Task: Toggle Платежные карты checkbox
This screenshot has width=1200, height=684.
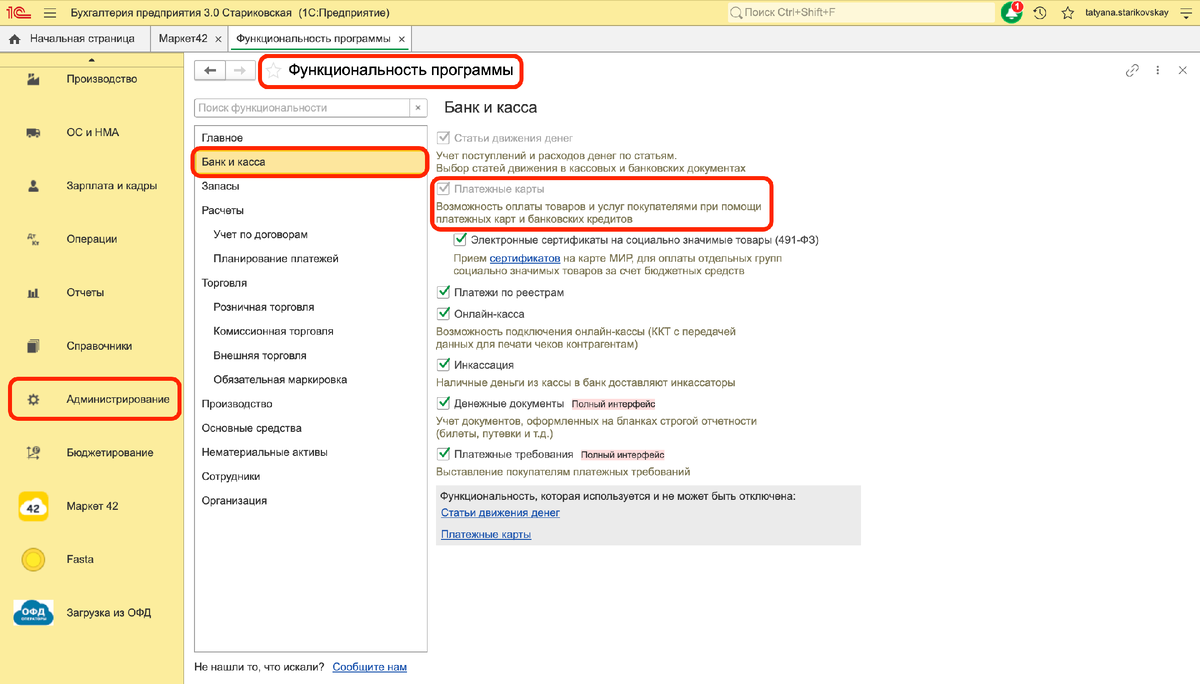Action: (444, 189)
